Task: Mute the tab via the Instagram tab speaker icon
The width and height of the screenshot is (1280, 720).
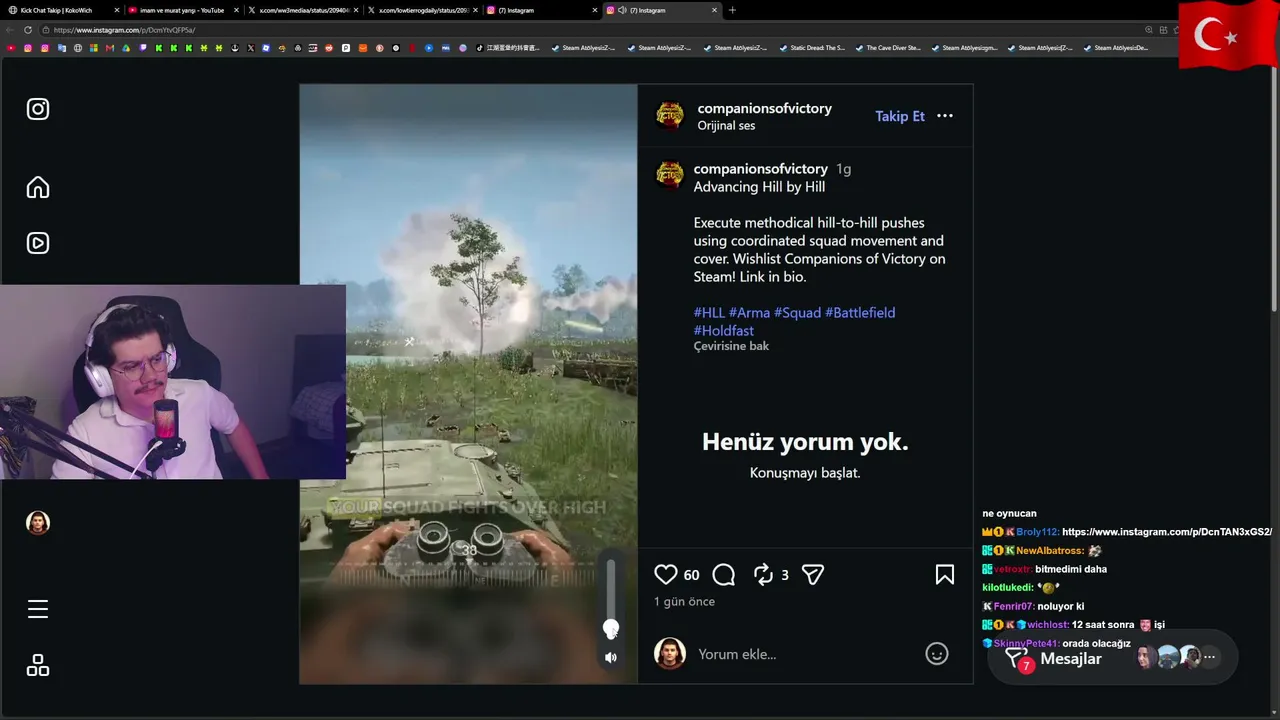Action: point(622,10)
